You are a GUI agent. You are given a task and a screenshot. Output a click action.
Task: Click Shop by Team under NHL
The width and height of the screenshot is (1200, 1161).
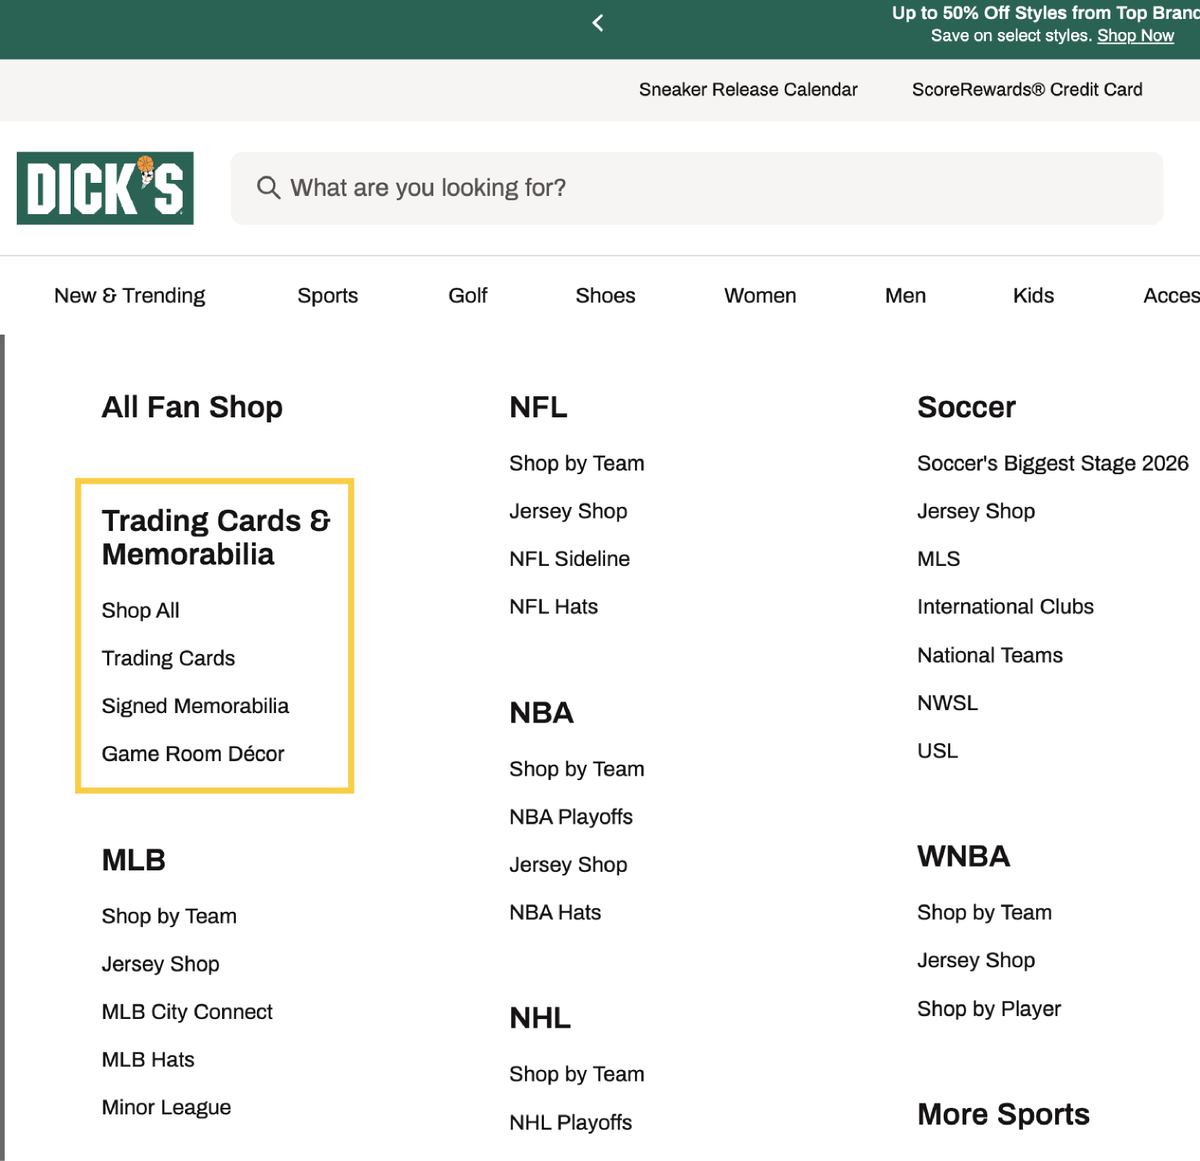(577, 1074)
